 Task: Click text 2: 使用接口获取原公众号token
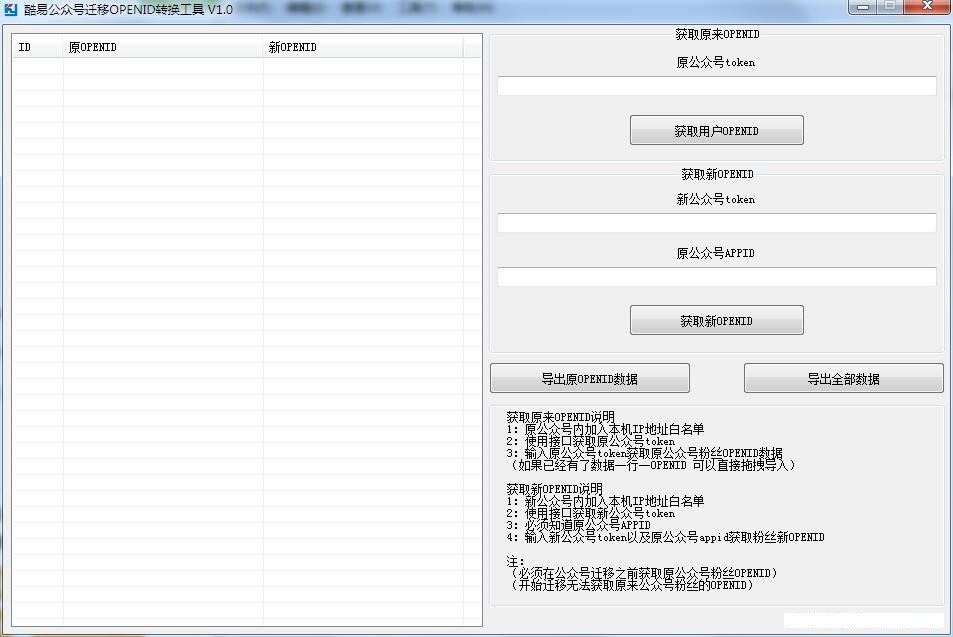point(591,441)
